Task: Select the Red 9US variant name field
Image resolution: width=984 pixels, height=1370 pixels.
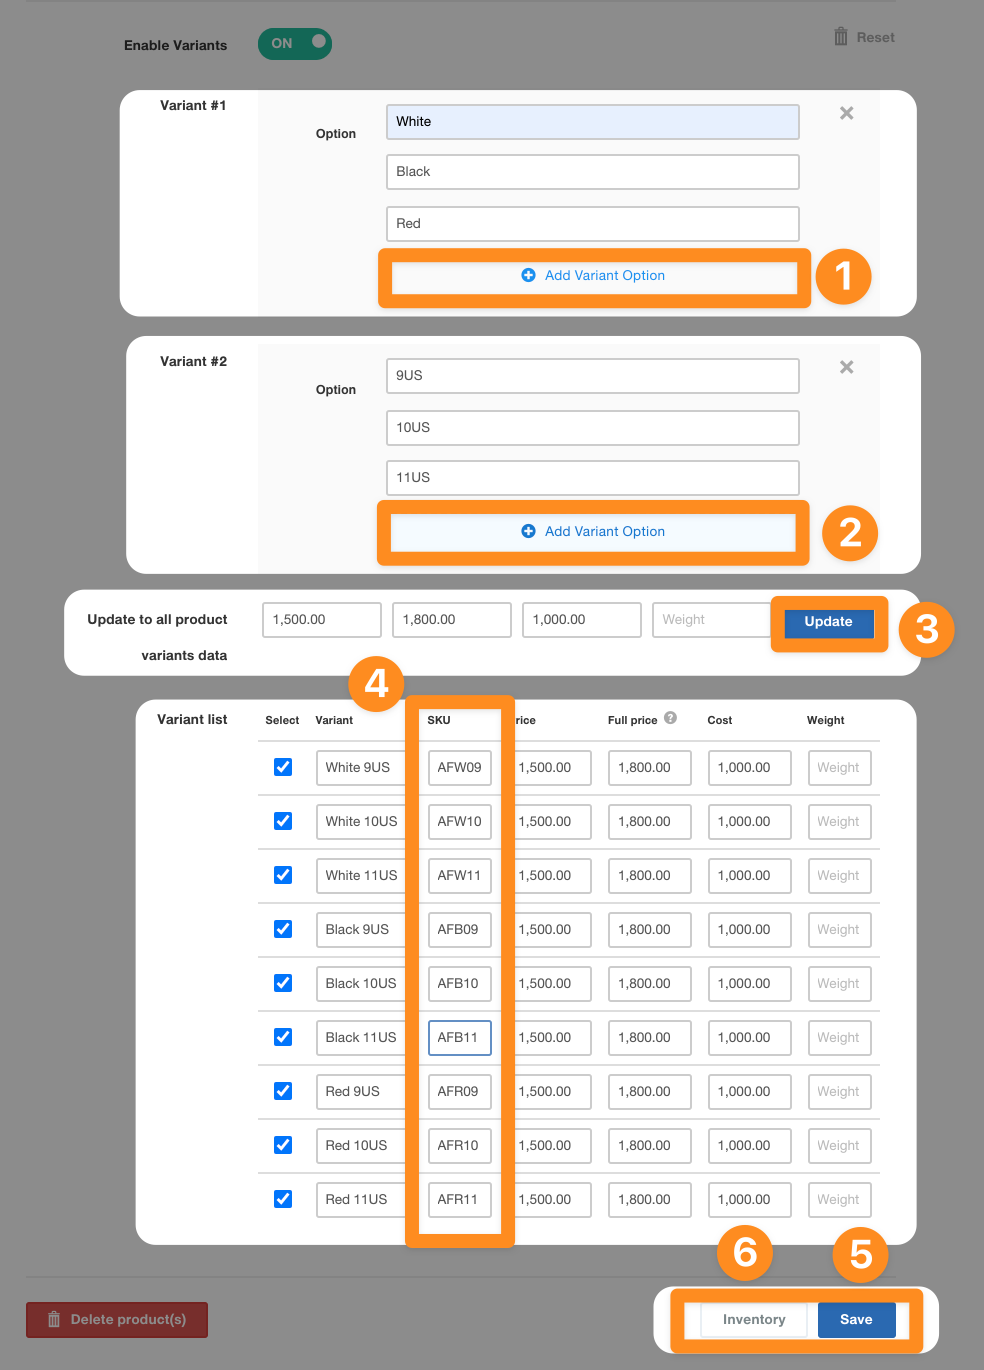Action: coord(360,1092)
